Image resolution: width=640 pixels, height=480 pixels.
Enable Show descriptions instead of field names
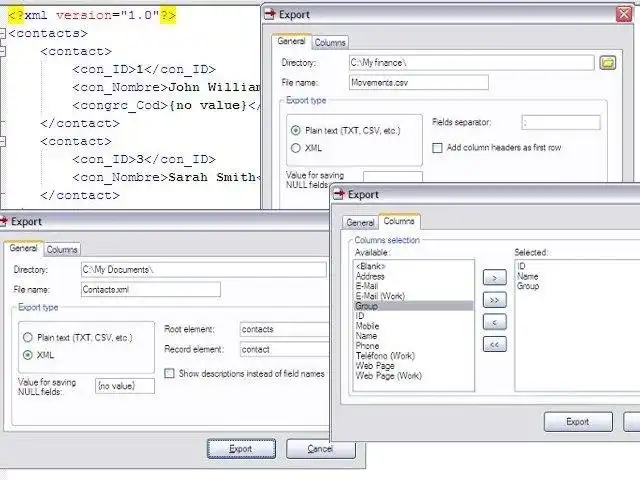[x=169, y=373]
